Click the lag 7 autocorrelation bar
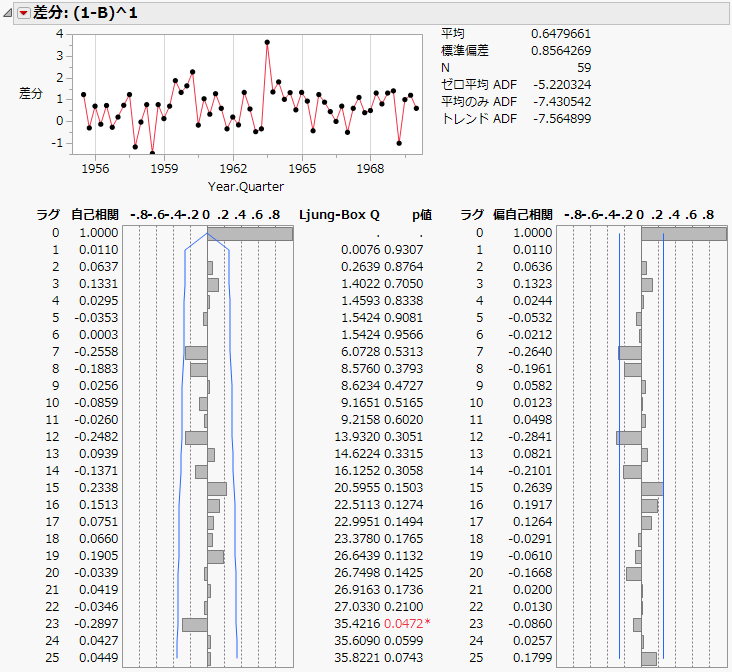732x672 pixels. (196, 353)
